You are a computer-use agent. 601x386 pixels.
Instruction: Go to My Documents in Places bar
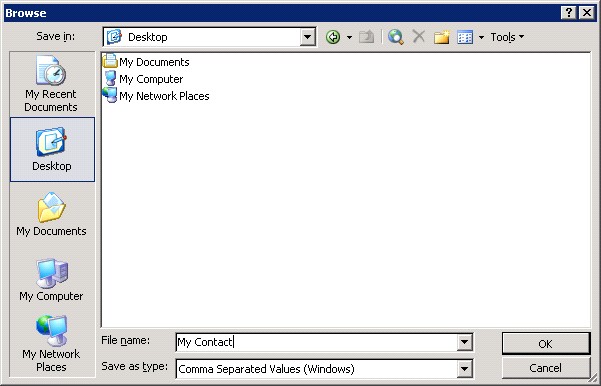(x=51, y=214)
